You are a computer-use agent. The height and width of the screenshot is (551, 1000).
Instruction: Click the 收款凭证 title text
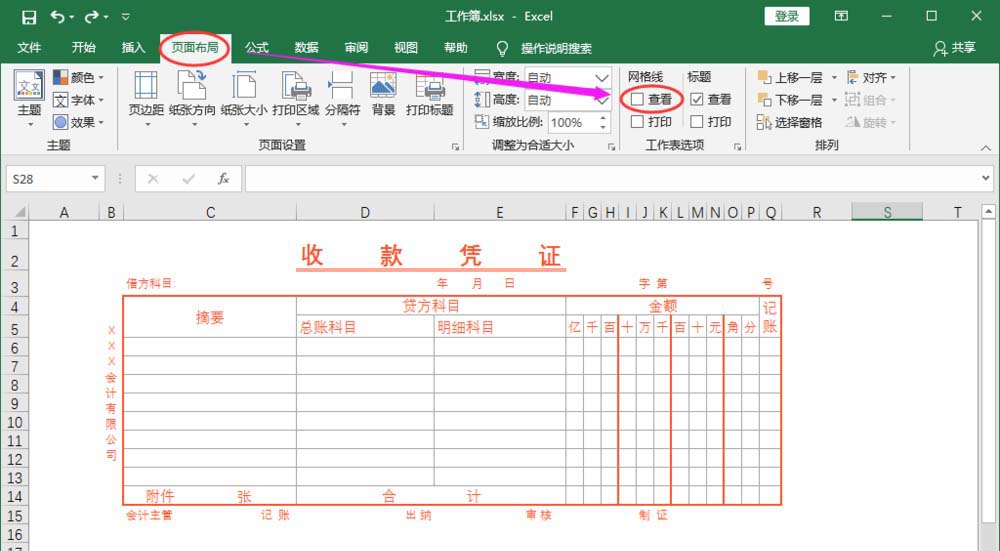pos(431,256)
